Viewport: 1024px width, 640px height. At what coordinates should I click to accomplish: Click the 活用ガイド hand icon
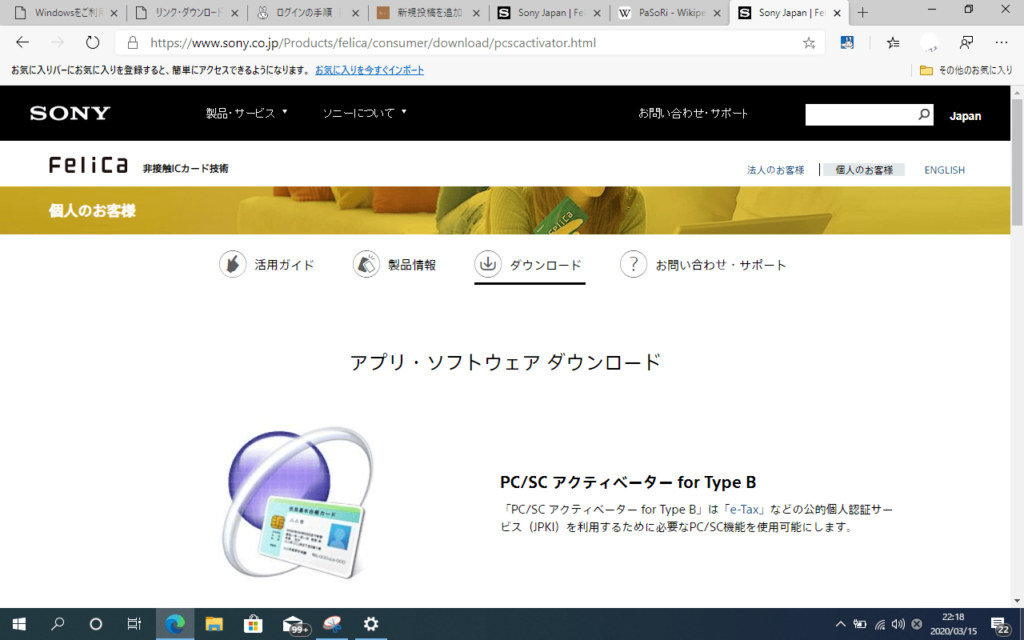pyautogui.click(x=232, y=264)
